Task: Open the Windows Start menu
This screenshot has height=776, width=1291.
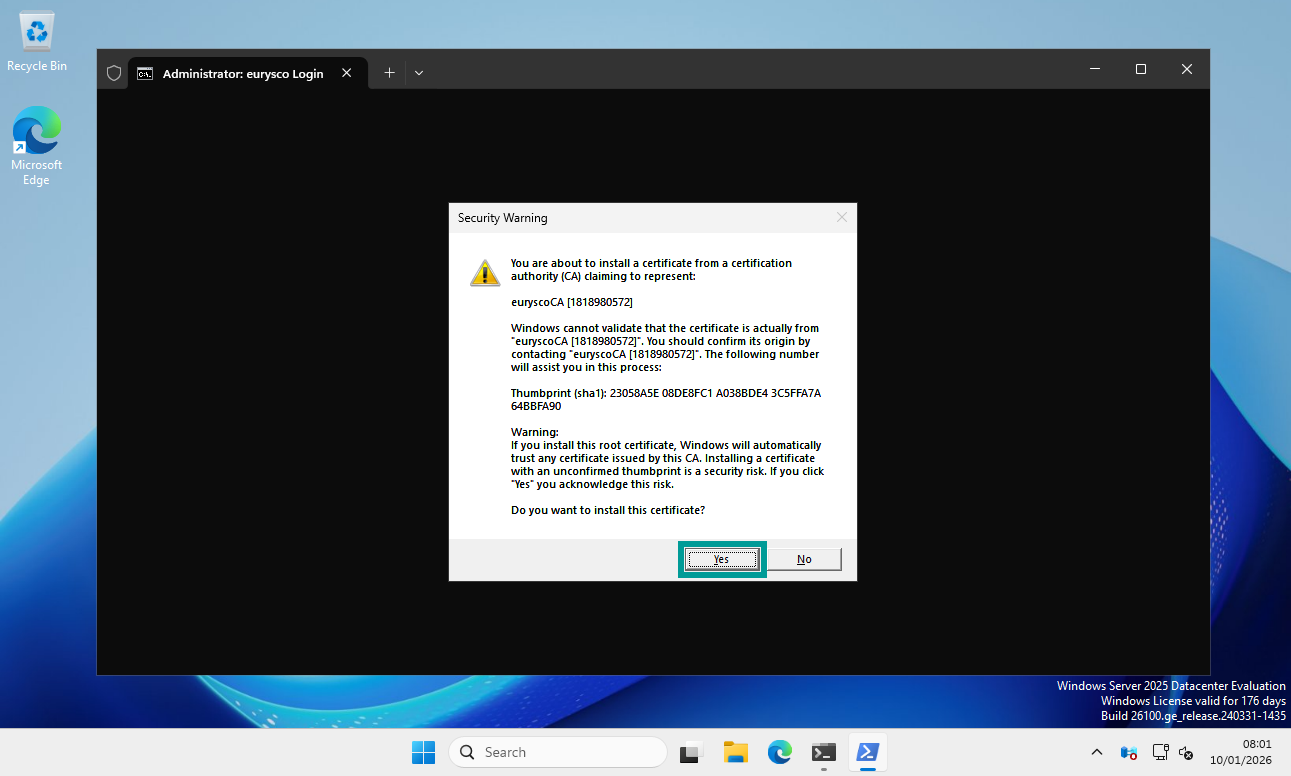Action: (x=424, y=752)
